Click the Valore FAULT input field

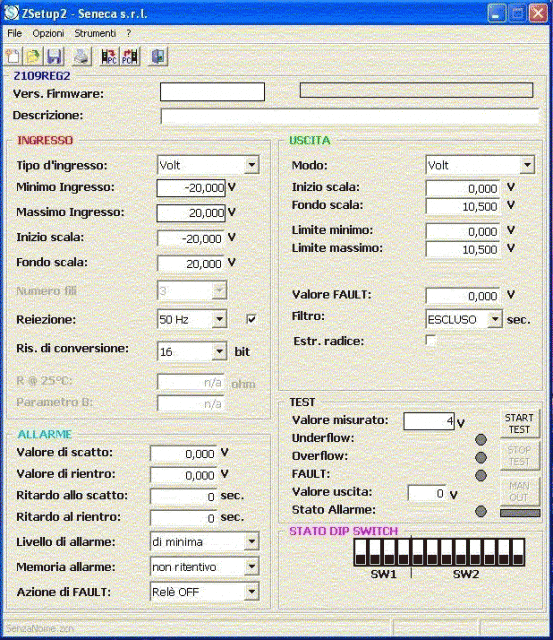point(463,296)
